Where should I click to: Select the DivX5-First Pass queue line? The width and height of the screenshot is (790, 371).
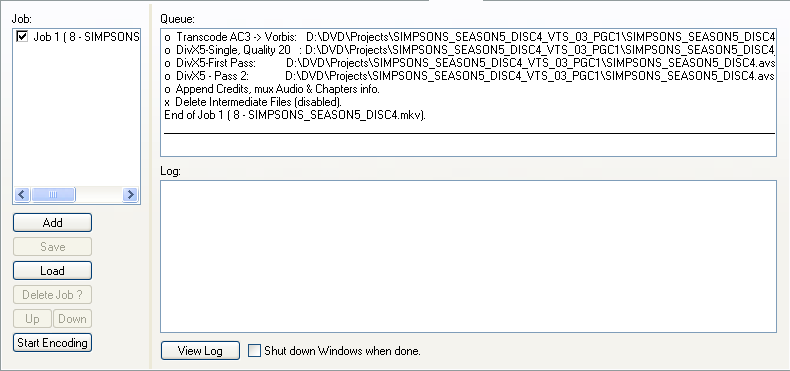469,63
